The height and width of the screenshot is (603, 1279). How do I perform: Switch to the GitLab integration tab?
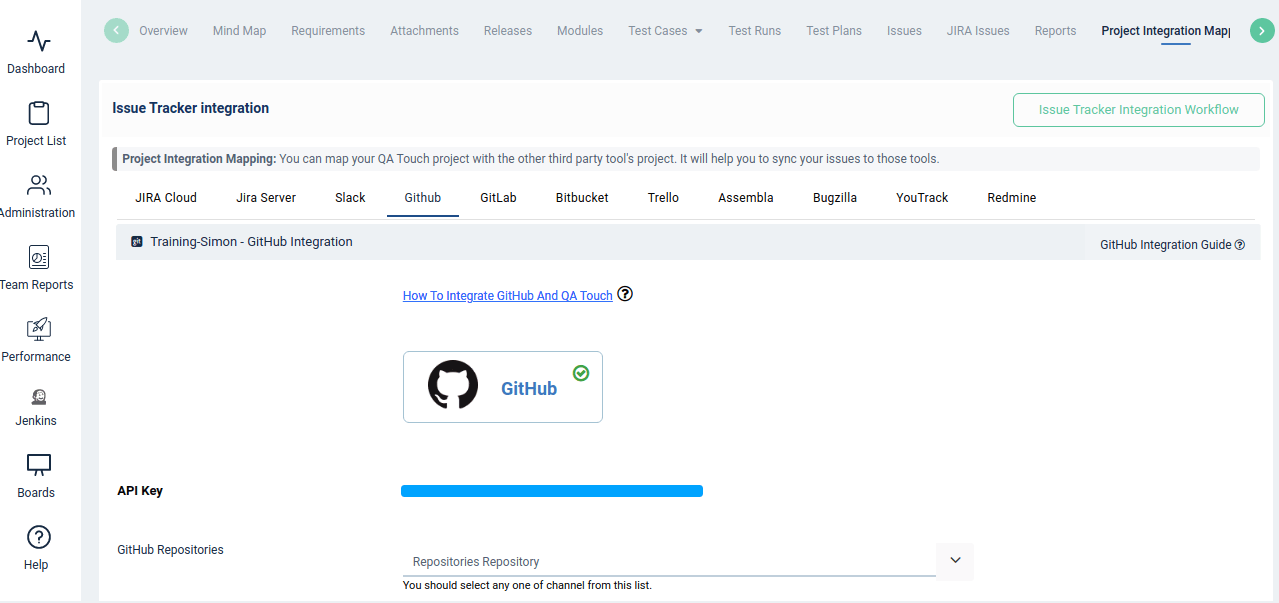point(497,197)
